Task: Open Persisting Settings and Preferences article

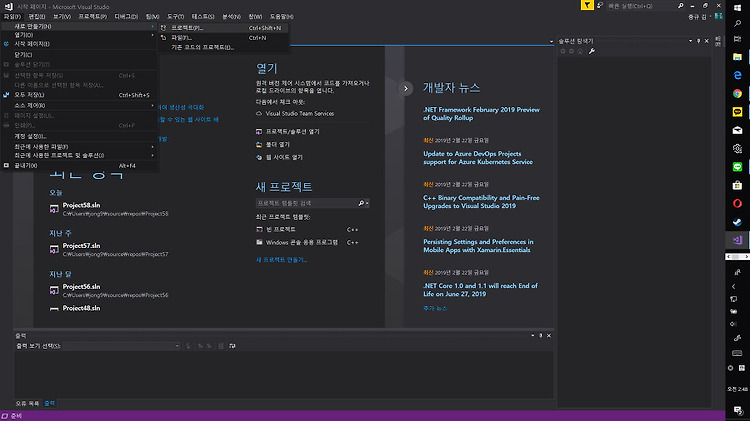Action: 478,246
